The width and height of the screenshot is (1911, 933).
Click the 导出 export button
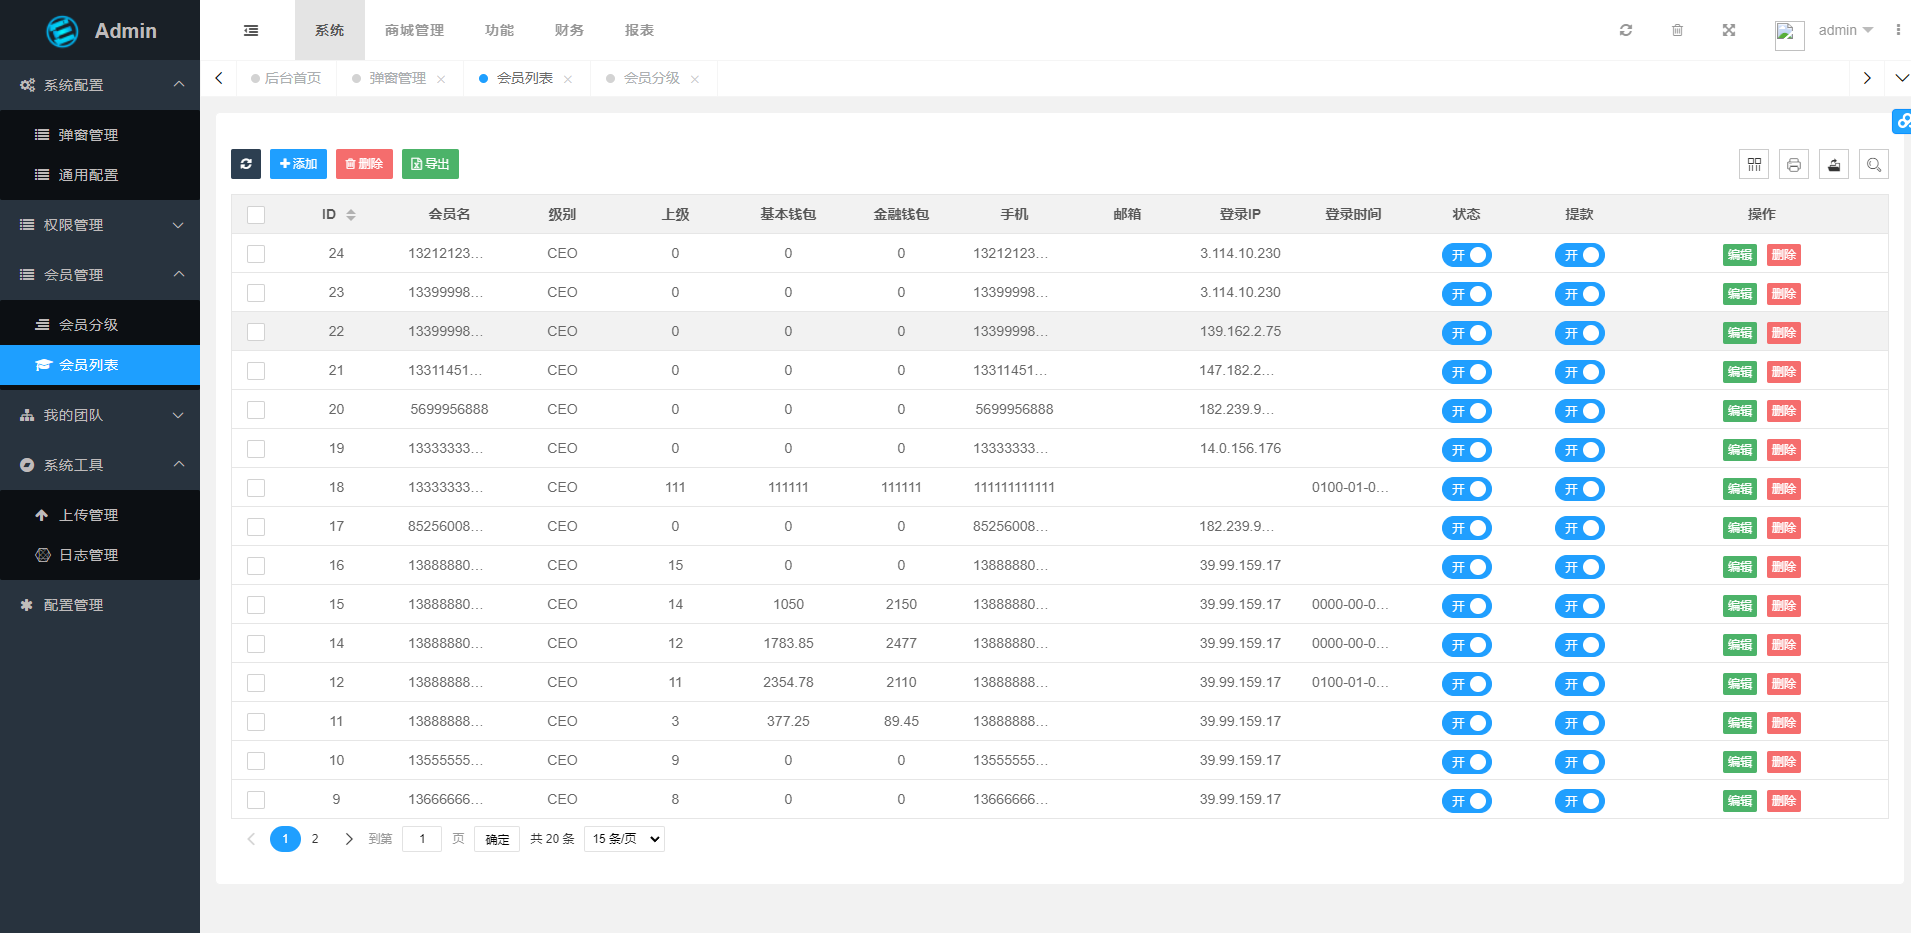click(430, 164)
